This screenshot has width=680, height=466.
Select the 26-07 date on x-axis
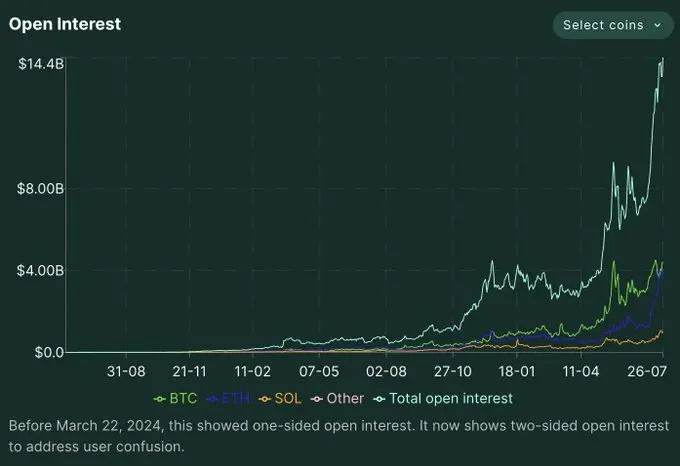tap(647, 371)
